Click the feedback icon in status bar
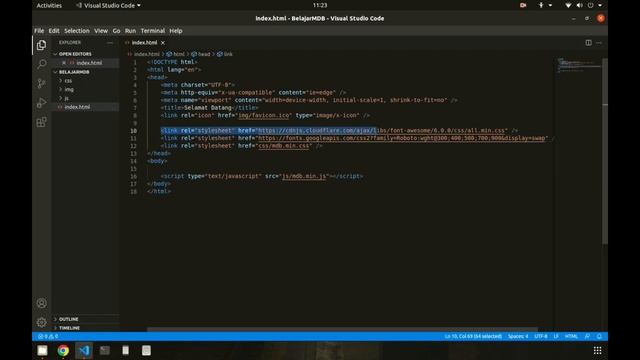The image size is (640, 360). coord(587,336)
